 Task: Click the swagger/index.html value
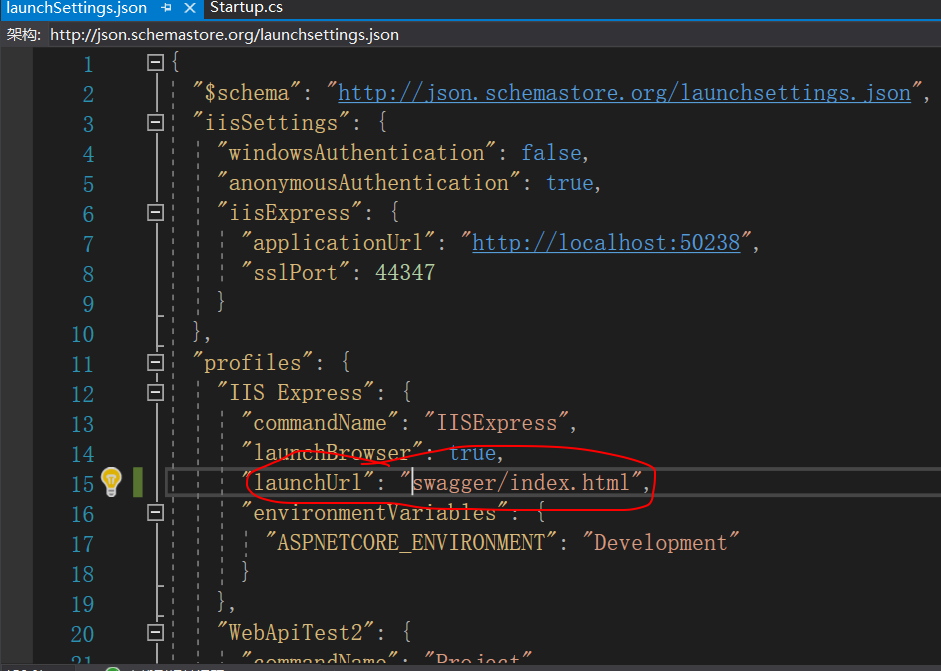(521, 483)
